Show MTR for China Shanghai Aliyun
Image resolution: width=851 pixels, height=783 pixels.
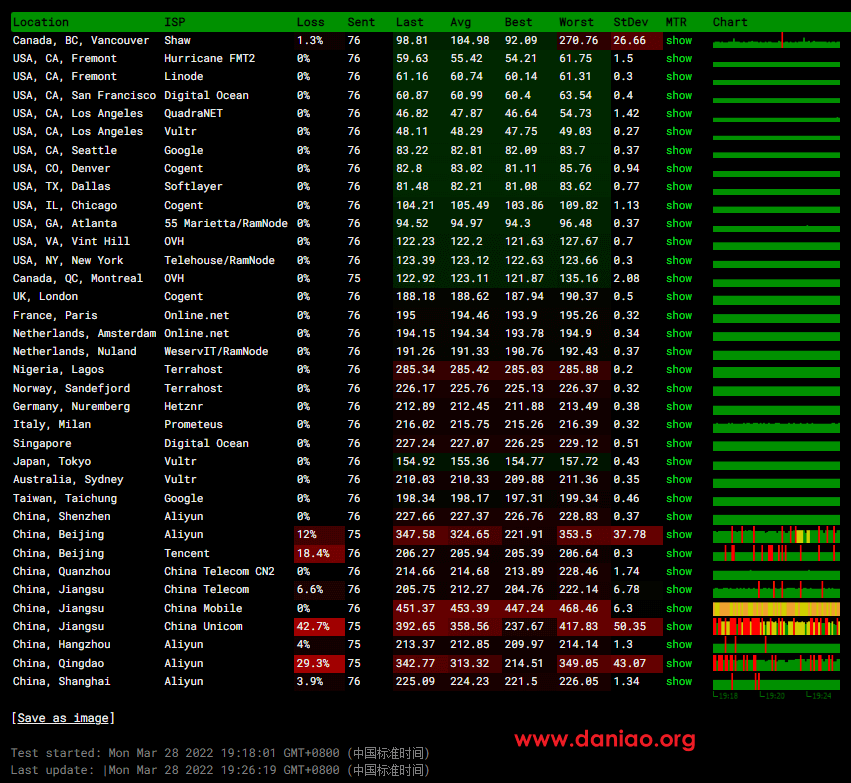coord(678,682)
